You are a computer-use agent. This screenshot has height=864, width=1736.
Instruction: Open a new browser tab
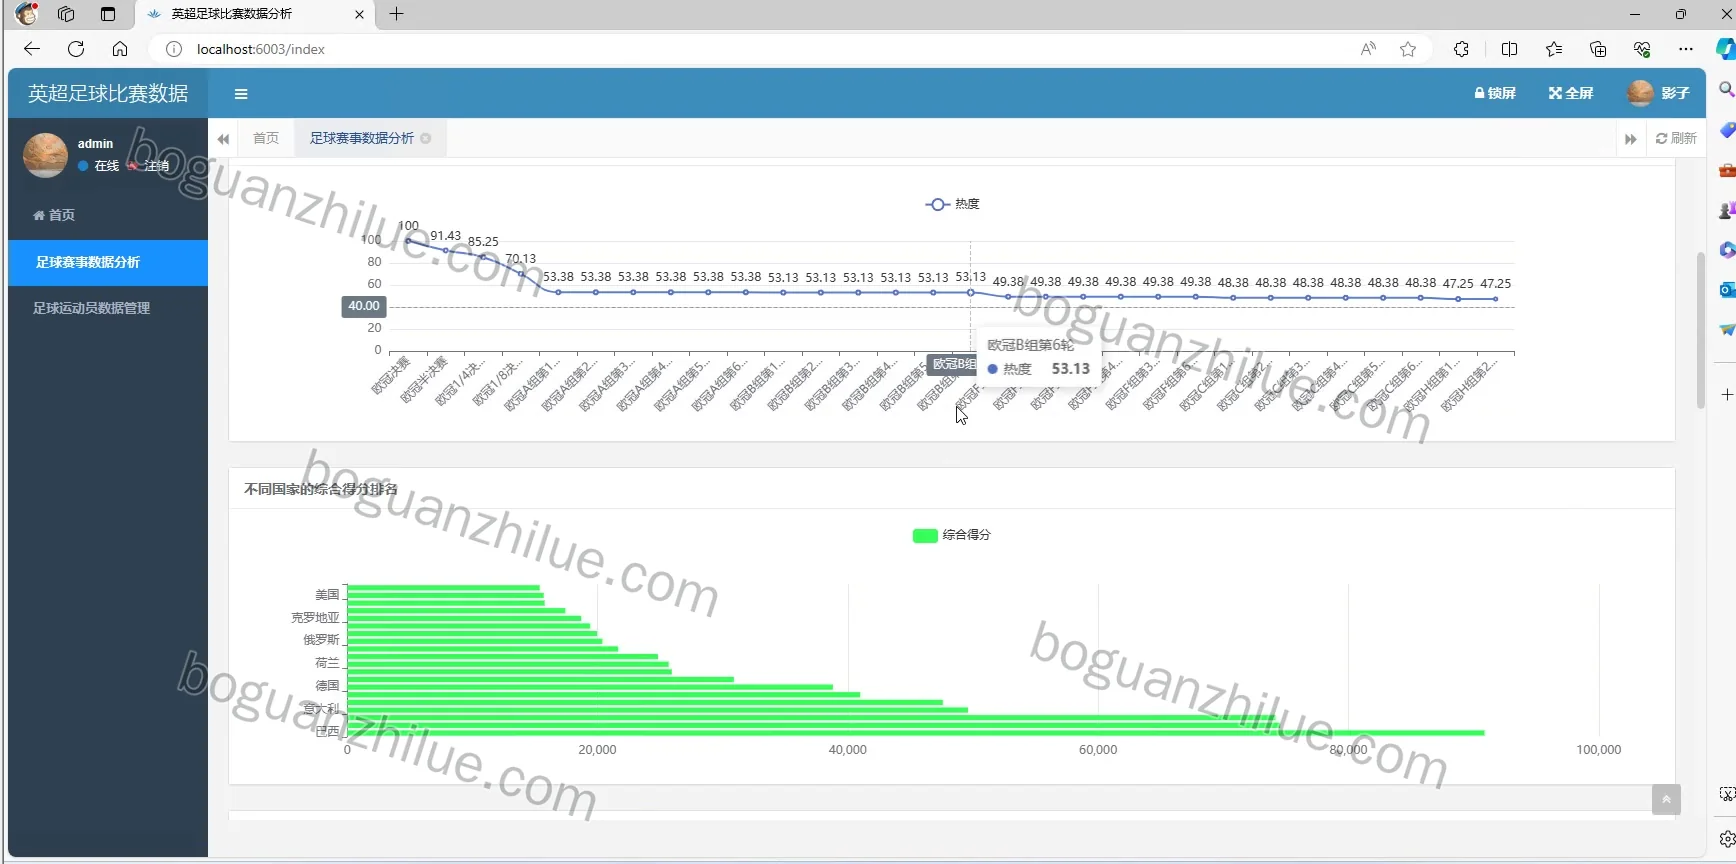397,14
